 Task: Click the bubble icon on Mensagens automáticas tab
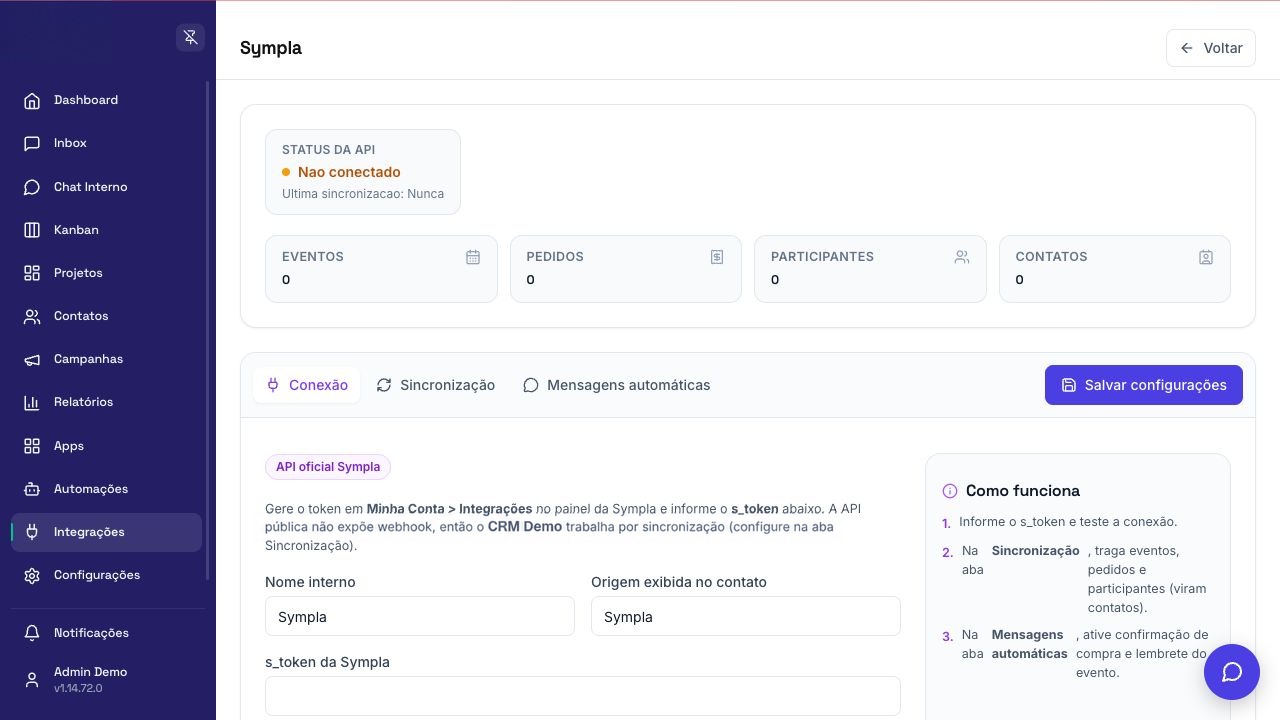pyautogui.click(x=531, y=385)
